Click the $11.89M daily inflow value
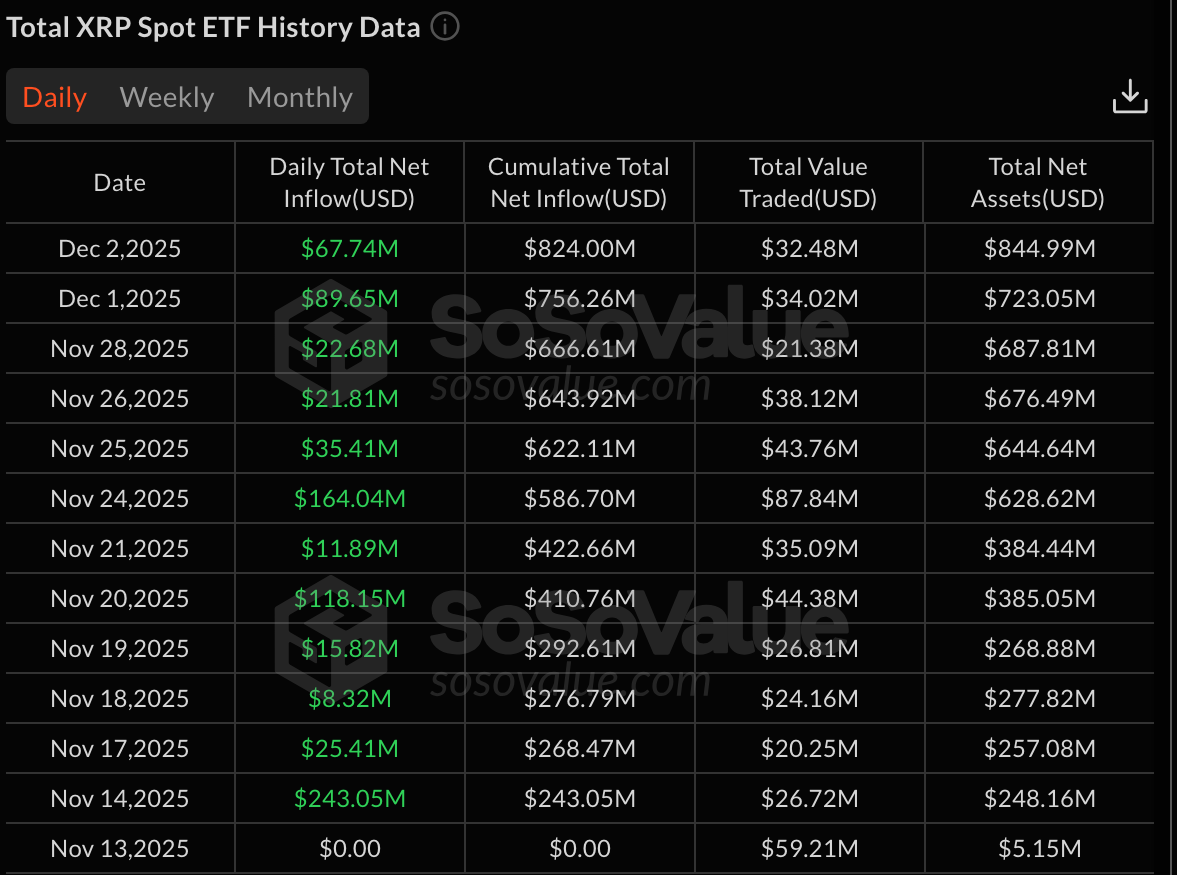Viewport: 1177px width, 875px height. coord(350,549)
